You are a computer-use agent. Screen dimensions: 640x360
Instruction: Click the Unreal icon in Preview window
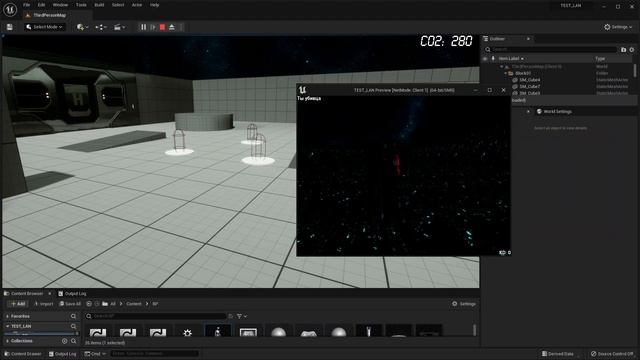tap(302, 90)
